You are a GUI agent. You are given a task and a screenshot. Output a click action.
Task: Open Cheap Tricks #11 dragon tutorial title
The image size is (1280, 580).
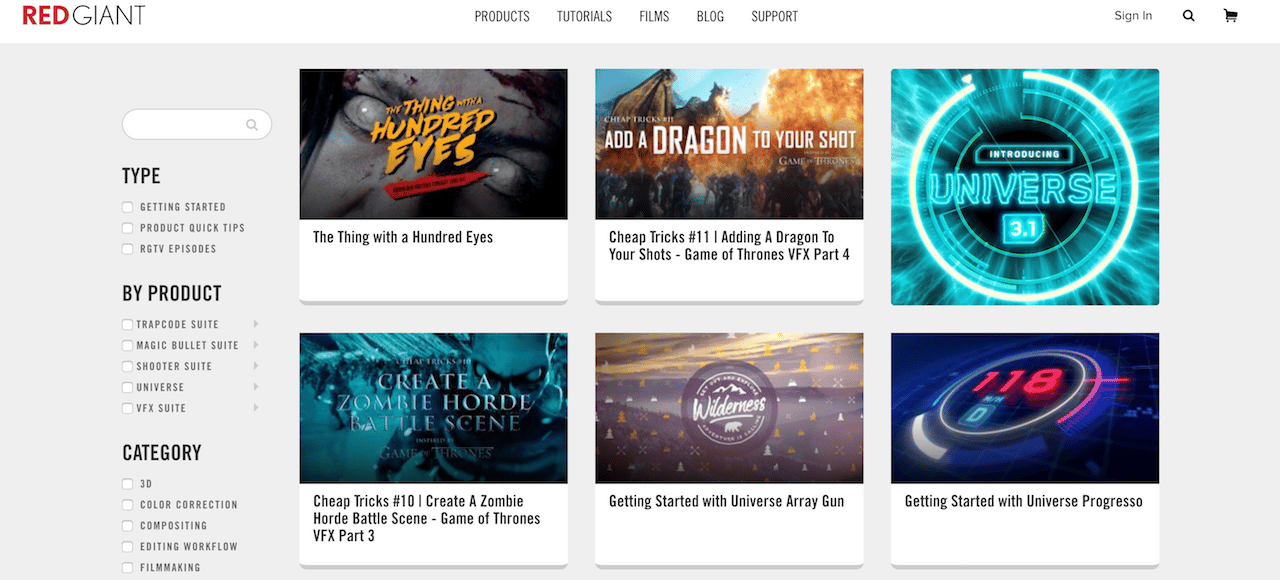729,246
